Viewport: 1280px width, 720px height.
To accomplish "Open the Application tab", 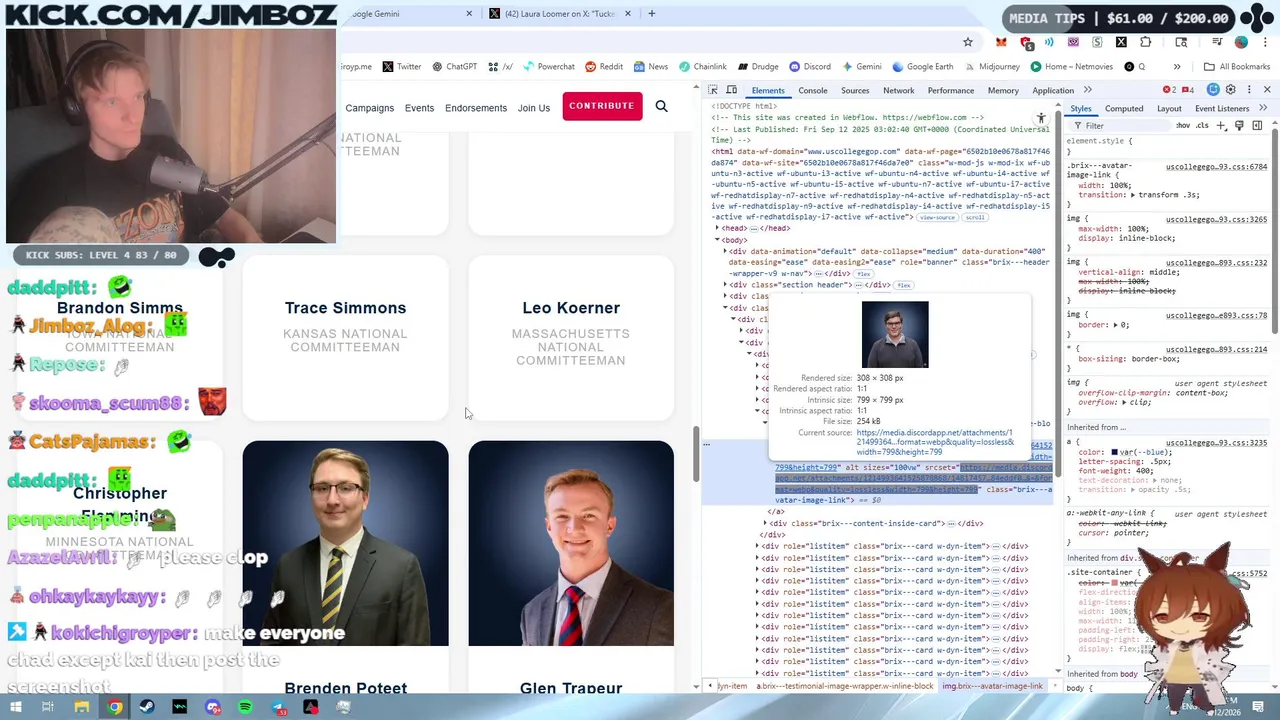I will (1053, 90).
